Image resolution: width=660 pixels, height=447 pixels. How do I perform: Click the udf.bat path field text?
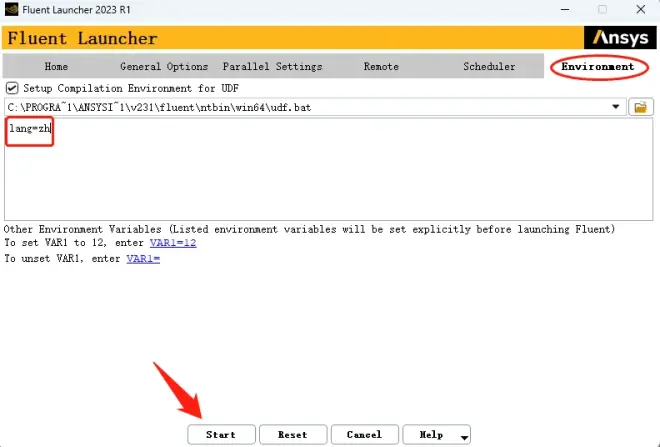[160, 107]
